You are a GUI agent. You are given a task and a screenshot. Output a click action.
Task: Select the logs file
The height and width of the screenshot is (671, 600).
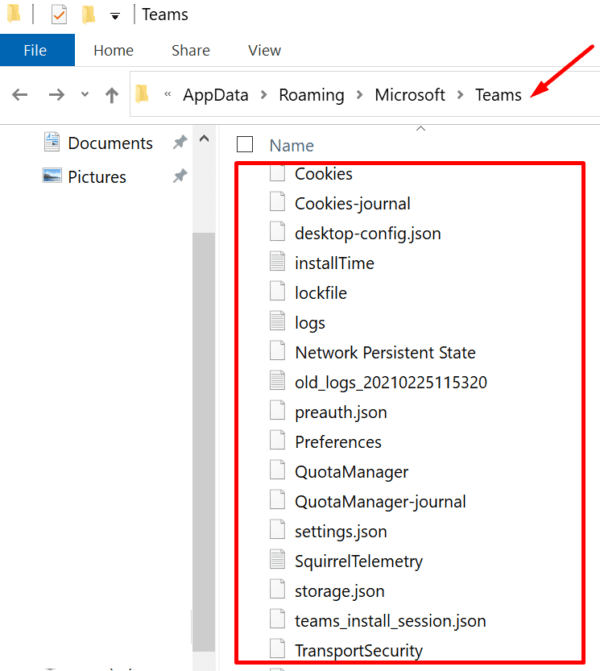tap(310, 323)
